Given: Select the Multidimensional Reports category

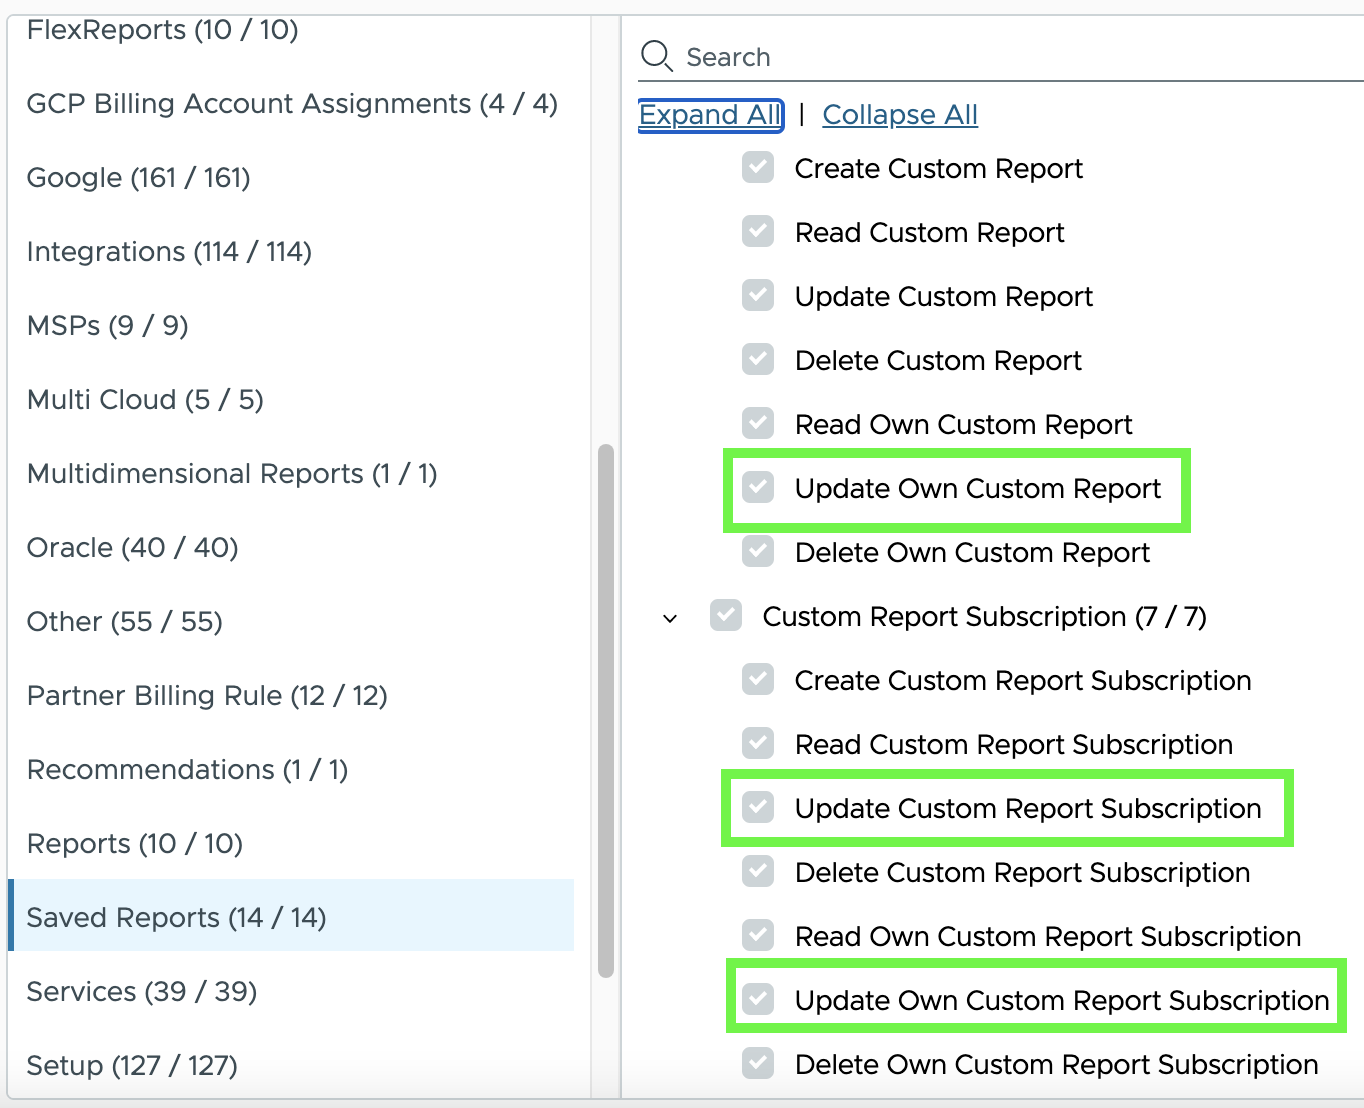Looking at the screenshot, I should pyautogui.click(x=232, y=473).
